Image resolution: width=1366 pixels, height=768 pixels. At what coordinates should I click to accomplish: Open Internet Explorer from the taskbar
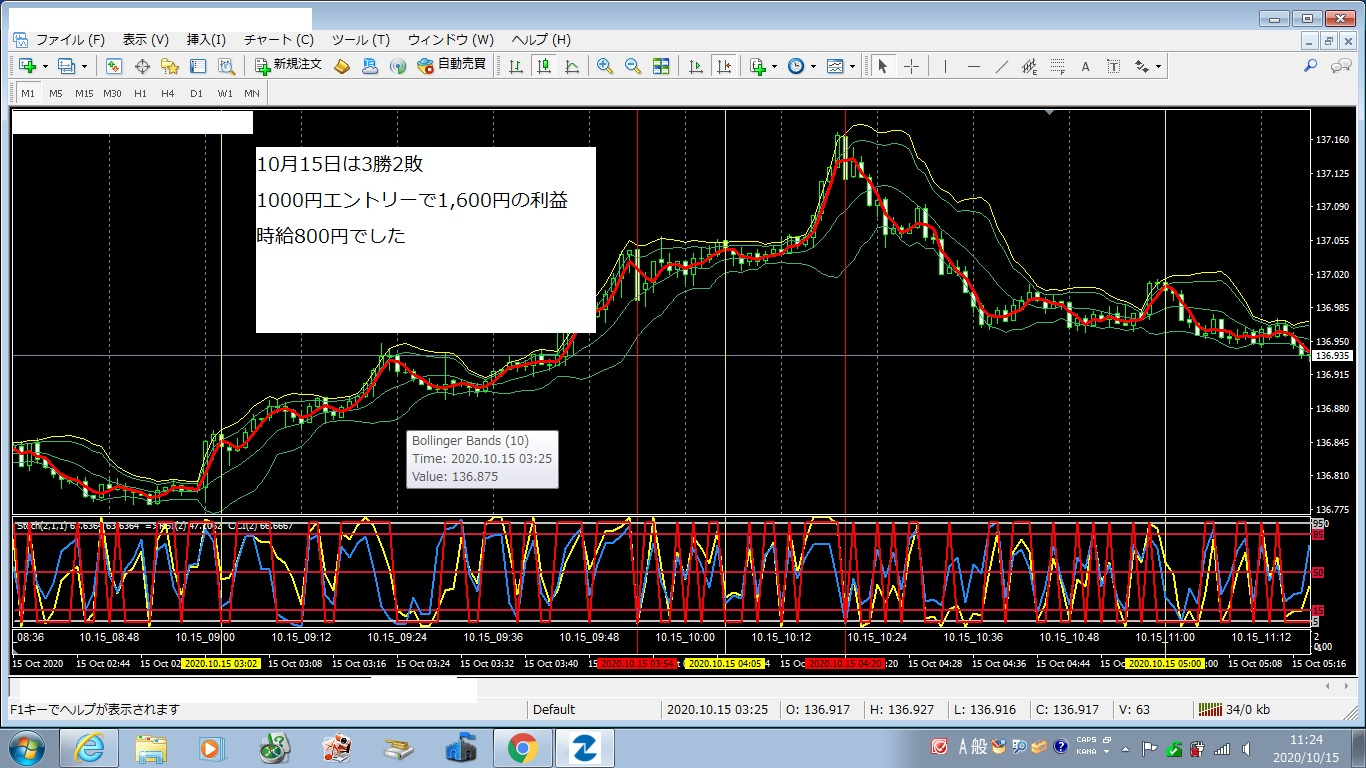tap(88, 747)
